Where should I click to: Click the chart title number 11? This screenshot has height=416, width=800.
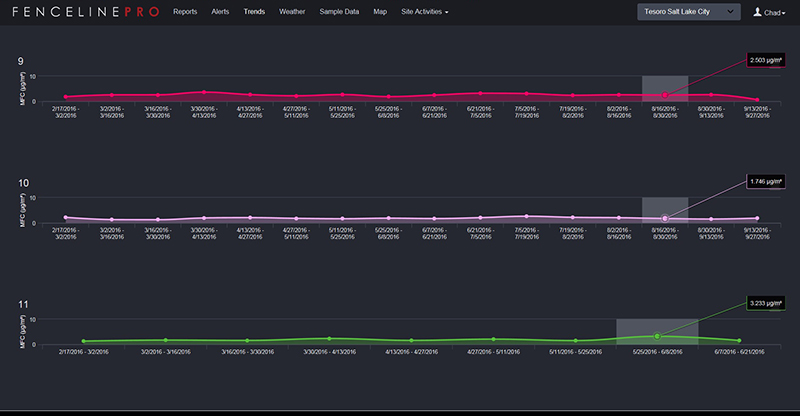click(23, 305)
